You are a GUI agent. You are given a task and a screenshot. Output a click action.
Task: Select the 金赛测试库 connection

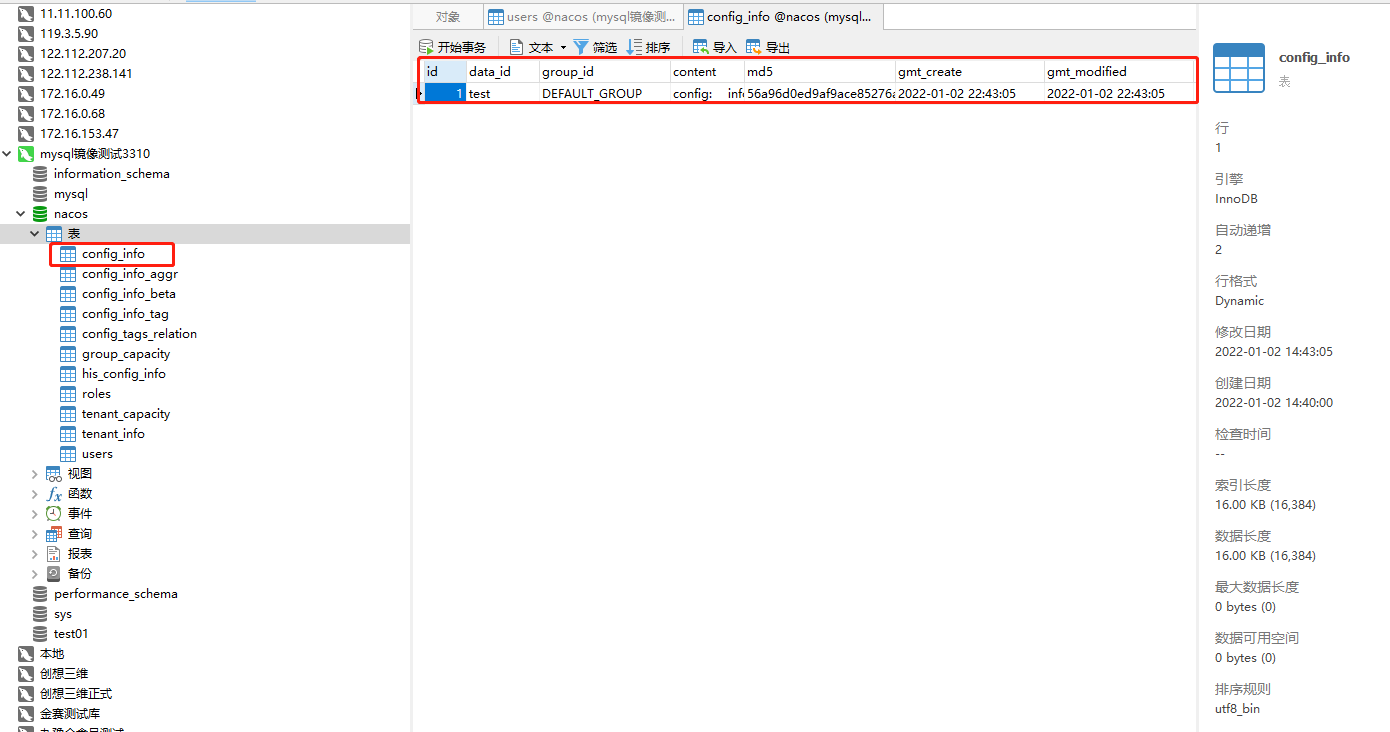[70, 714]
